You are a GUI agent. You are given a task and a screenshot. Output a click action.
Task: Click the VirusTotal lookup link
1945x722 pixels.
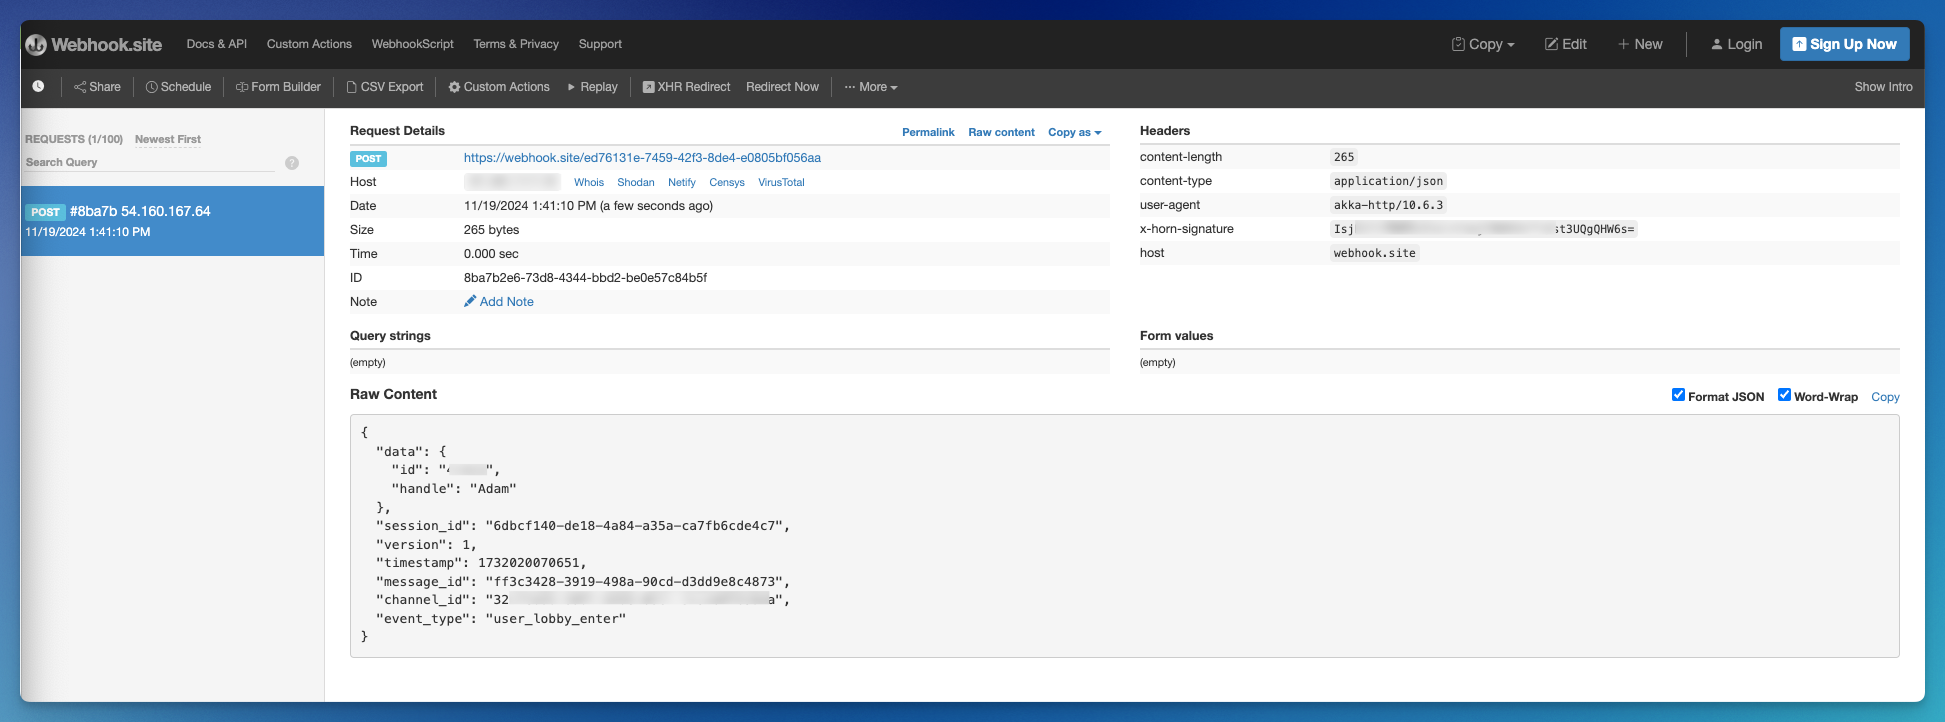(x=781, y=182)
